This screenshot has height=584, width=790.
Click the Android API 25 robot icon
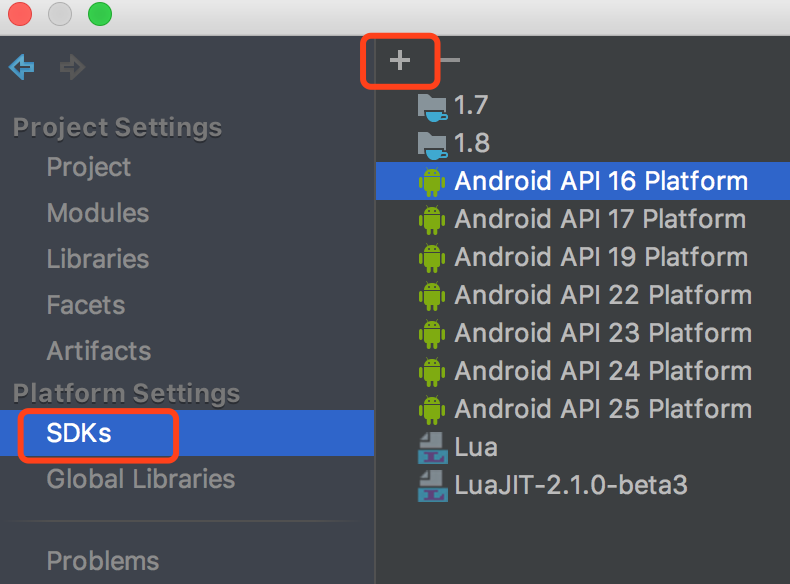[432, 409]
